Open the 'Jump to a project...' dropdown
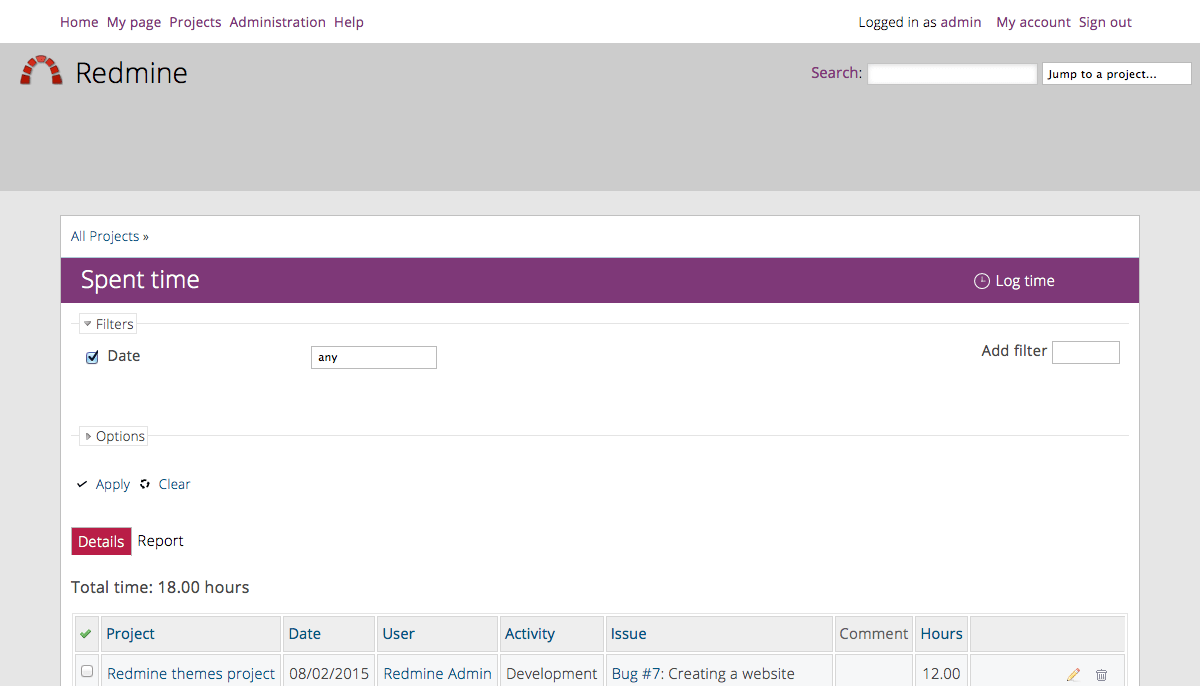1200x686 pixels. 1117,74
